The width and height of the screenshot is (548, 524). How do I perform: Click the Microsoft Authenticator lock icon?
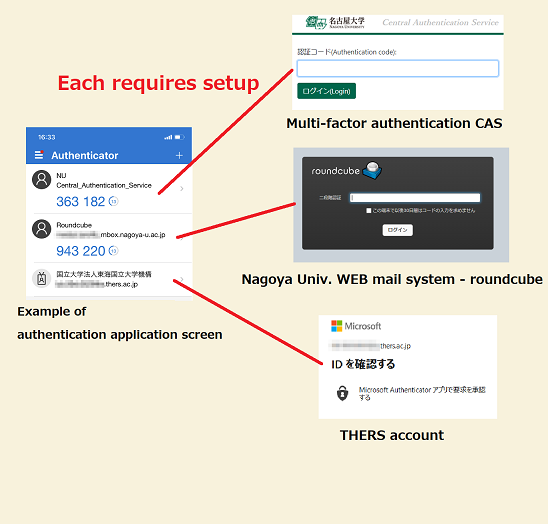(x=342, y=393)
